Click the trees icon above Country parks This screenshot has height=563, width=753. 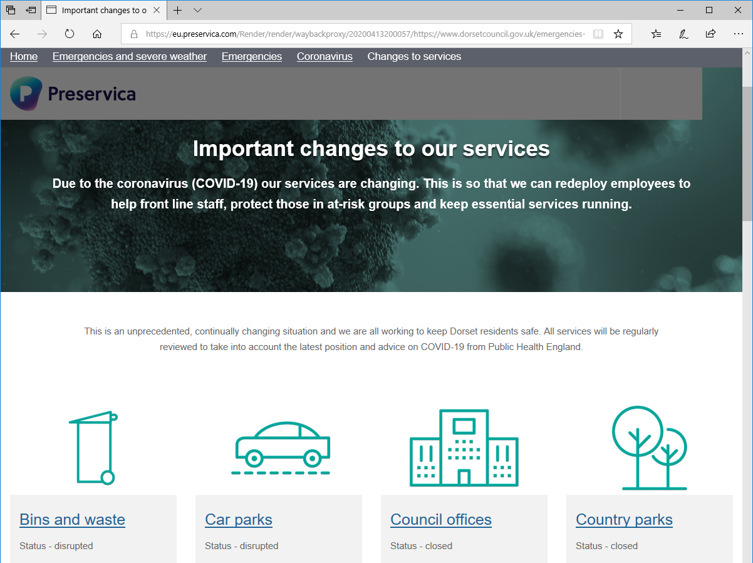pos(649,448)
